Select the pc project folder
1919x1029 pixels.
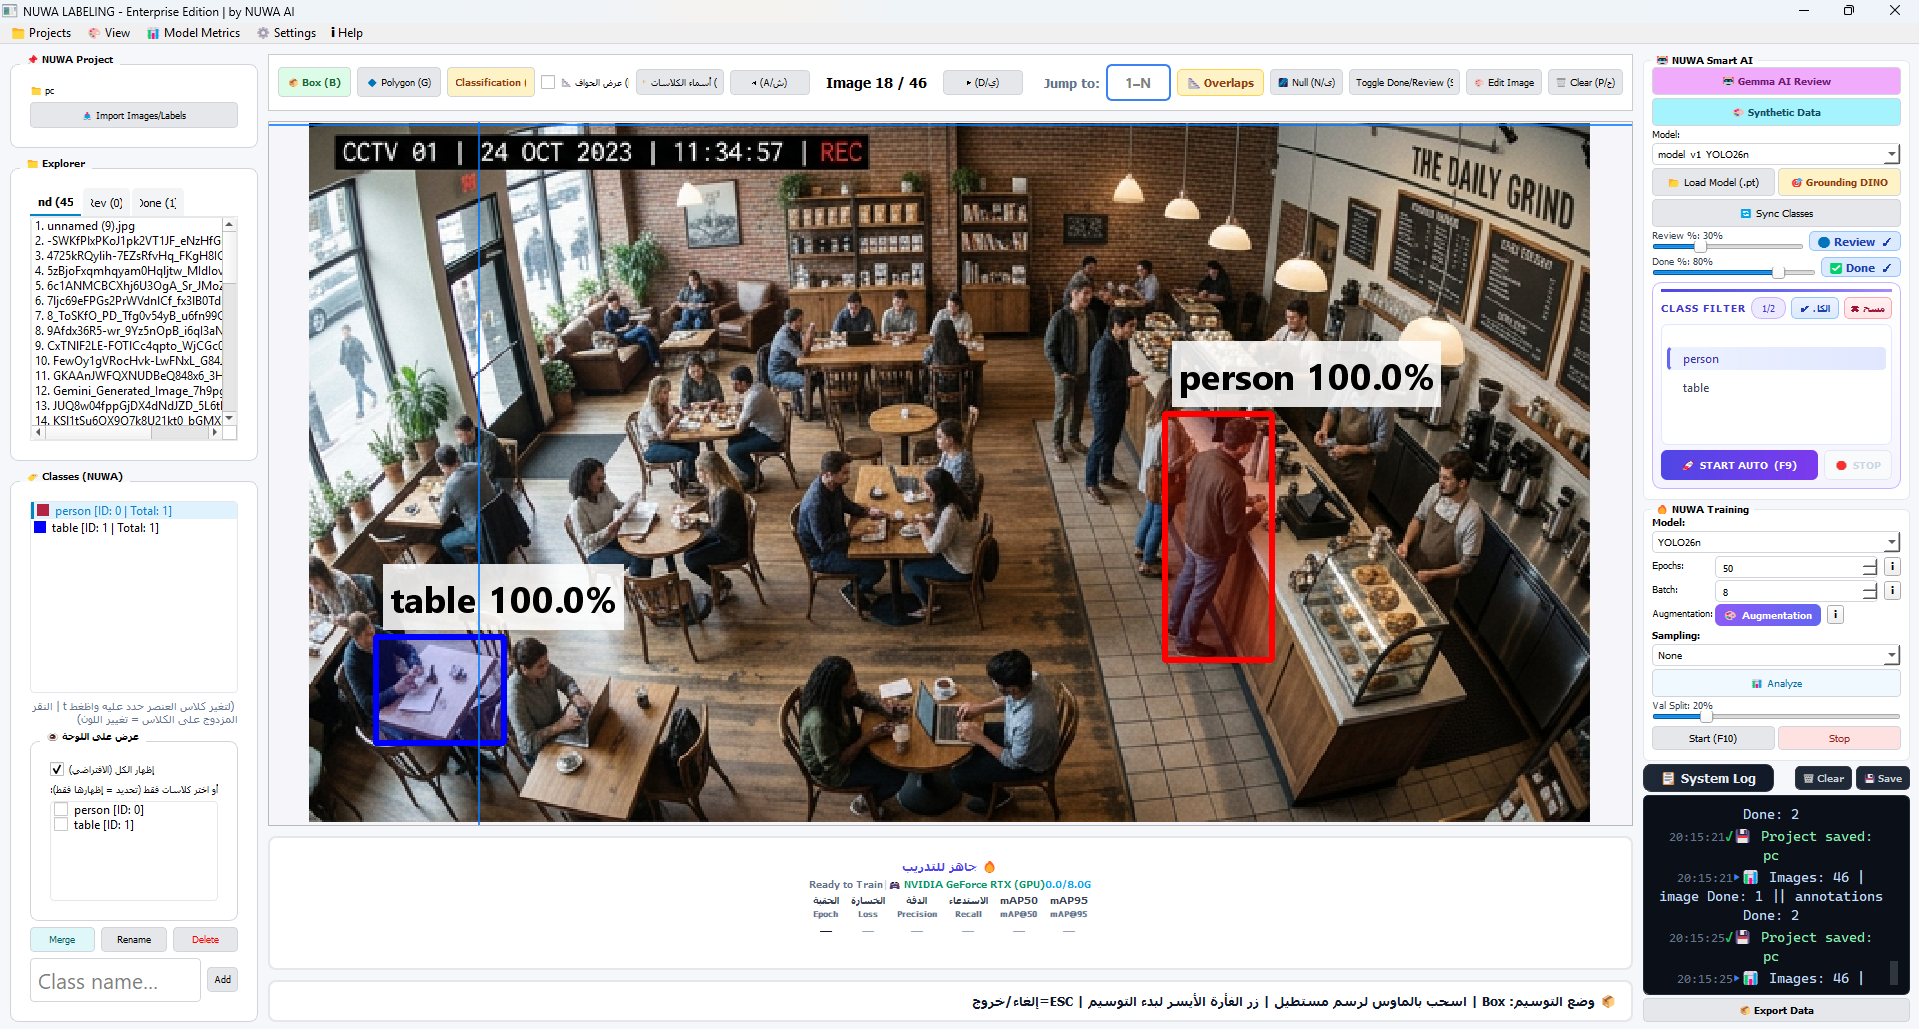pos(43,91)
